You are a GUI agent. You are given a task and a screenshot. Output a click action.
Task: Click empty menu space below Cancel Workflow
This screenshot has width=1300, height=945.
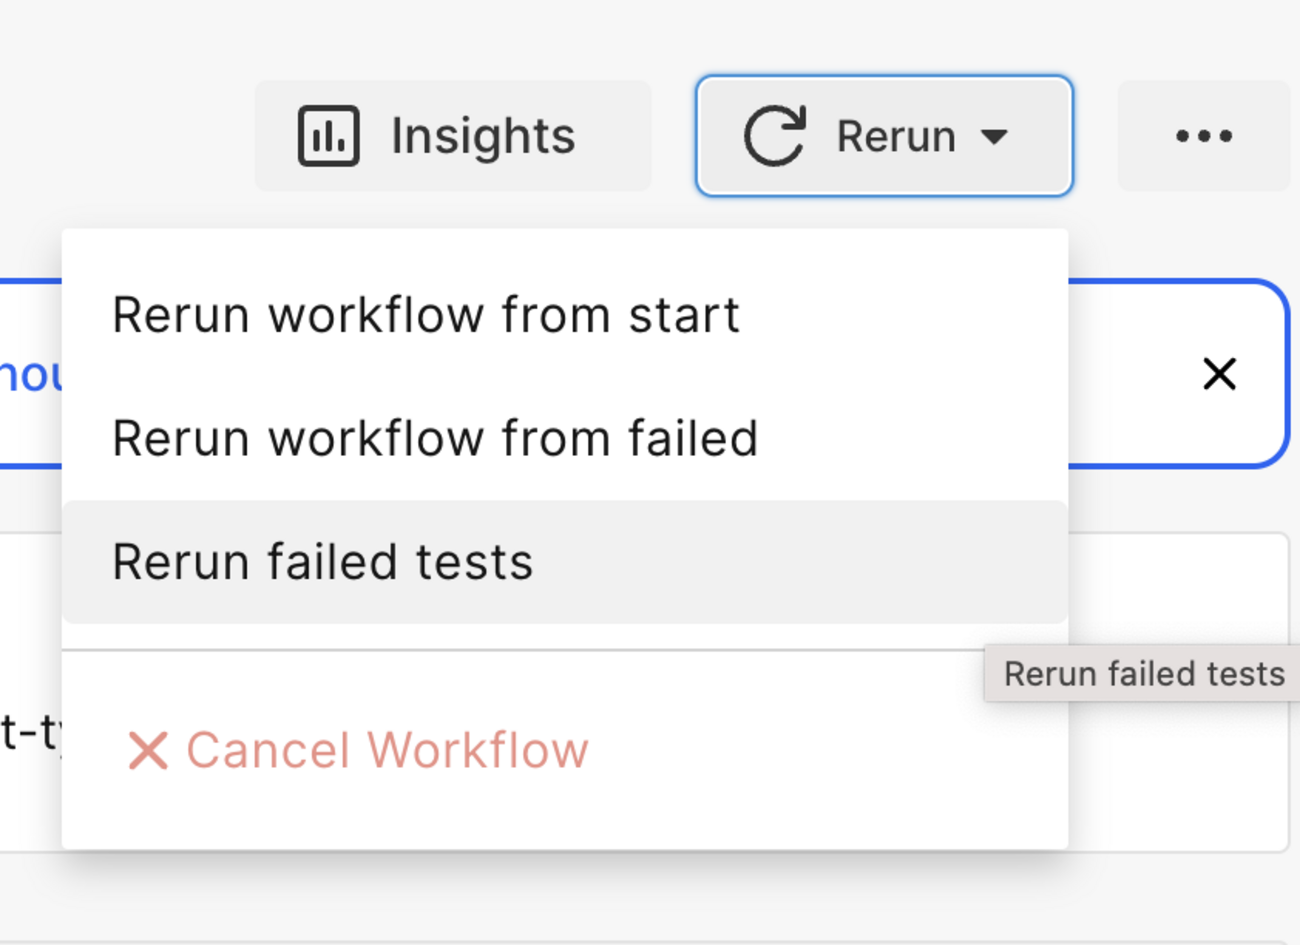565,818
